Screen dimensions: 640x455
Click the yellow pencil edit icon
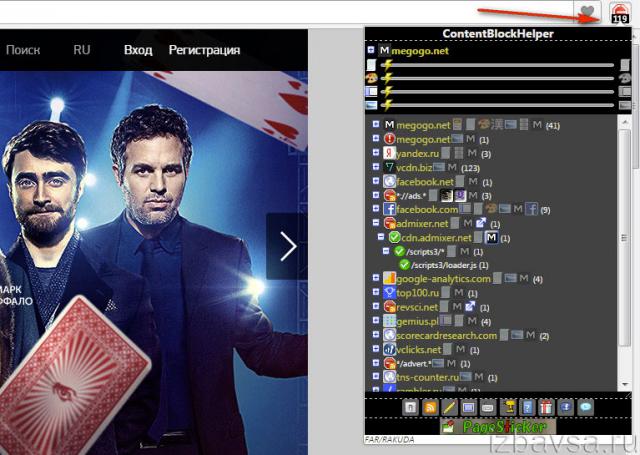tap(449, 407)
